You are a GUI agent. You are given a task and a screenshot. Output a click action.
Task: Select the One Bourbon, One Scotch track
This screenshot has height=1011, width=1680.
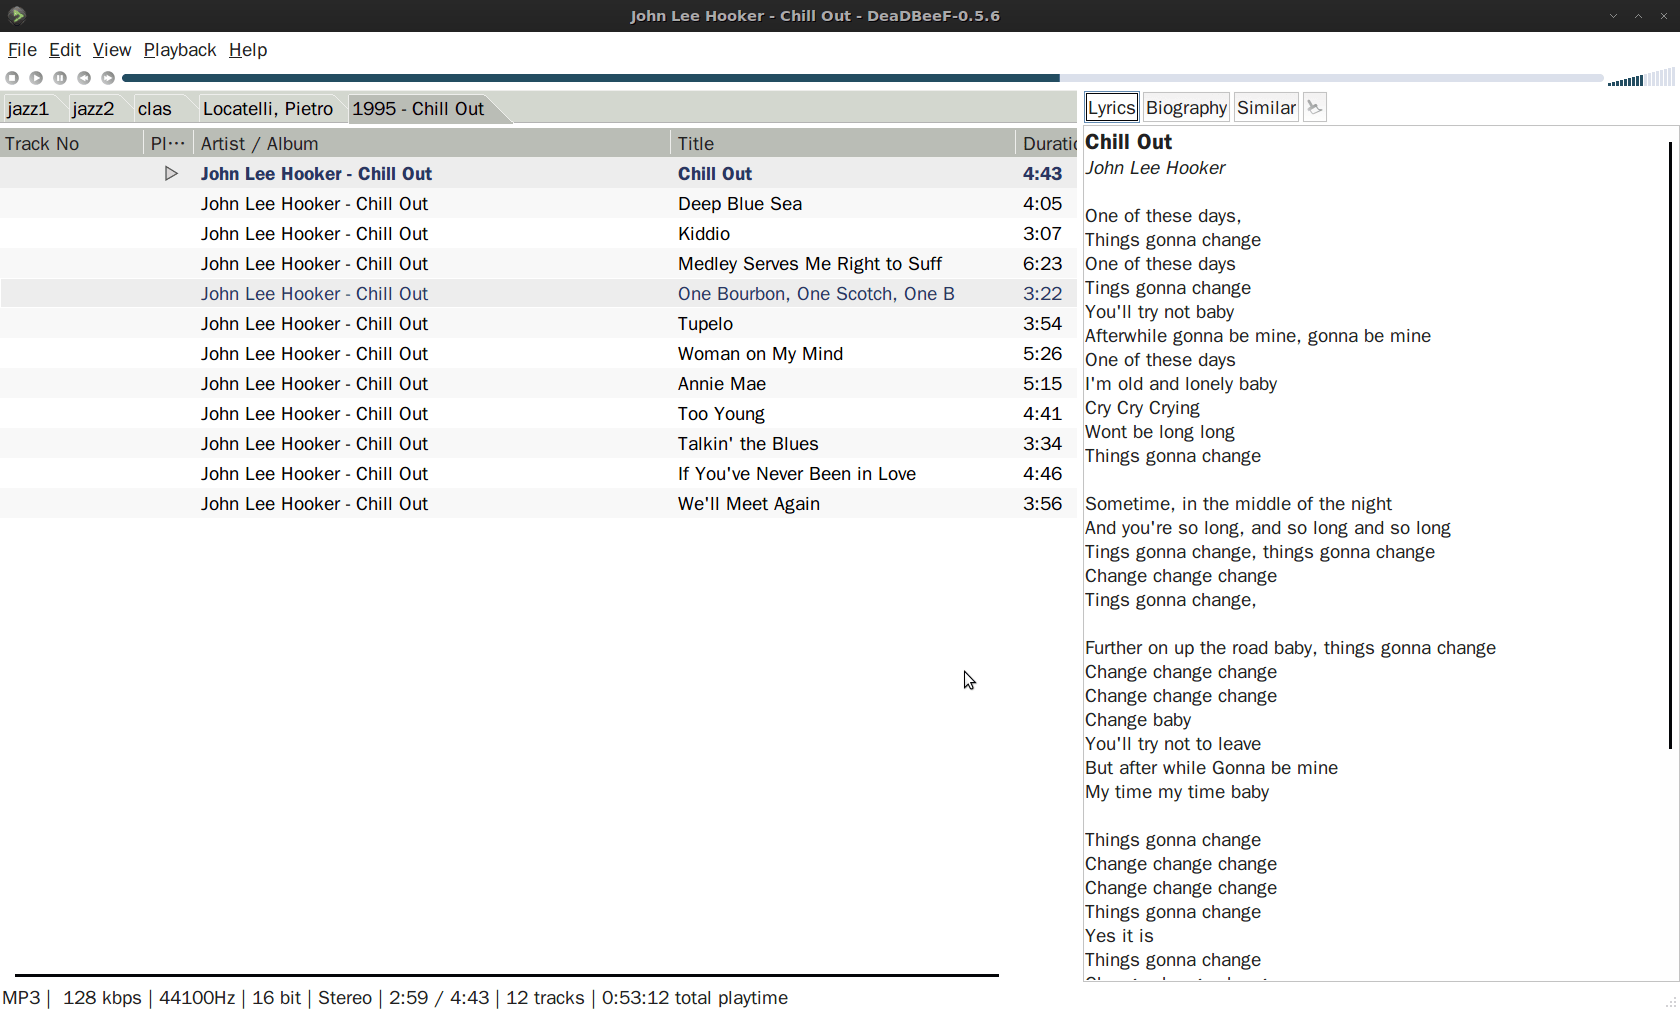pos(538,294)
